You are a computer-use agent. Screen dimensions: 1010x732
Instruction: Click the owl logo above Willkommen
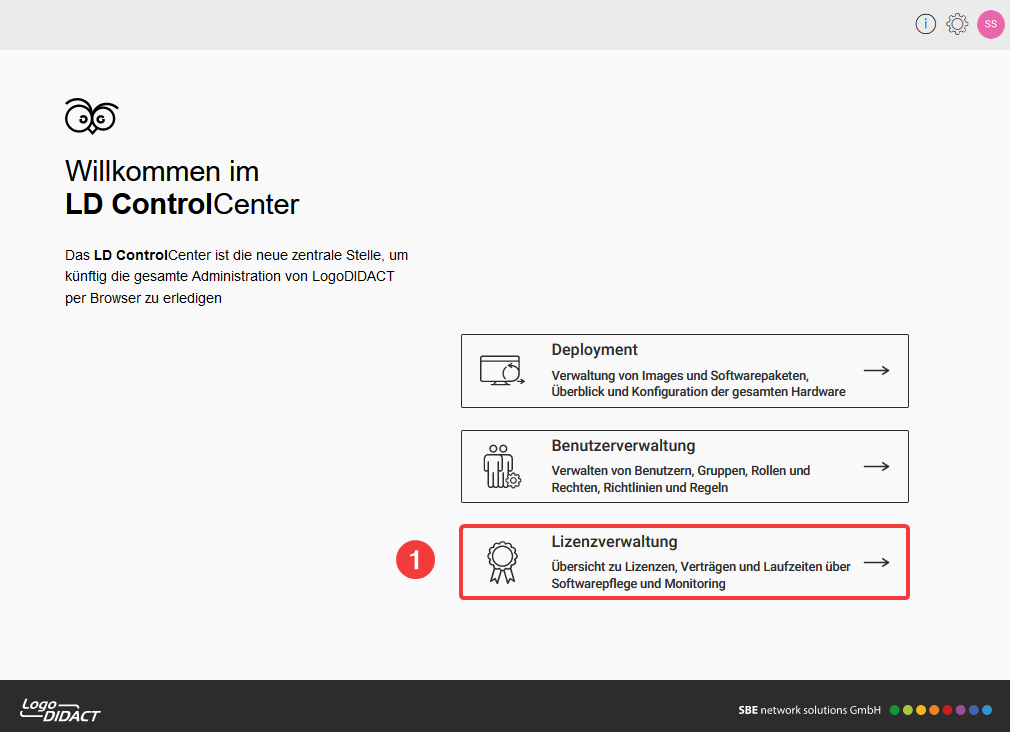(91, 116)
